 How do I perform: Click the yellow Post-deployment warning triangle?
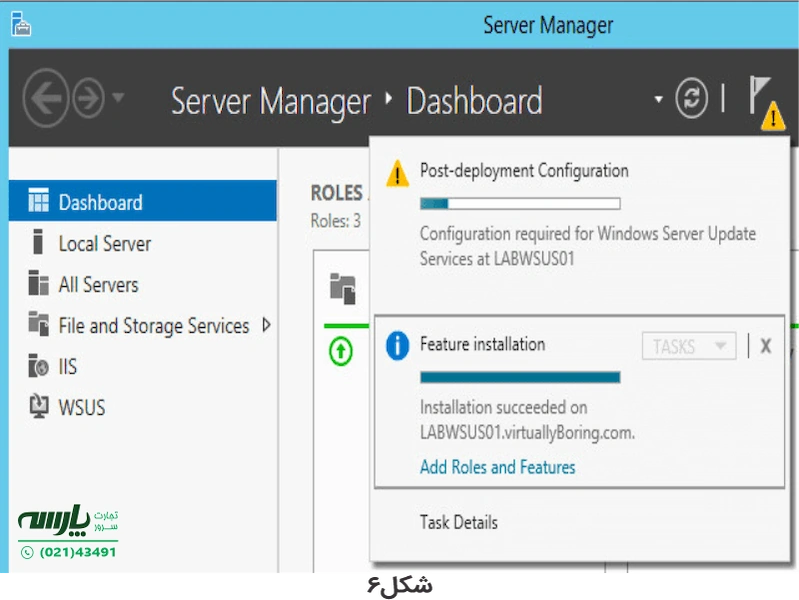click(x=397, y=174)
